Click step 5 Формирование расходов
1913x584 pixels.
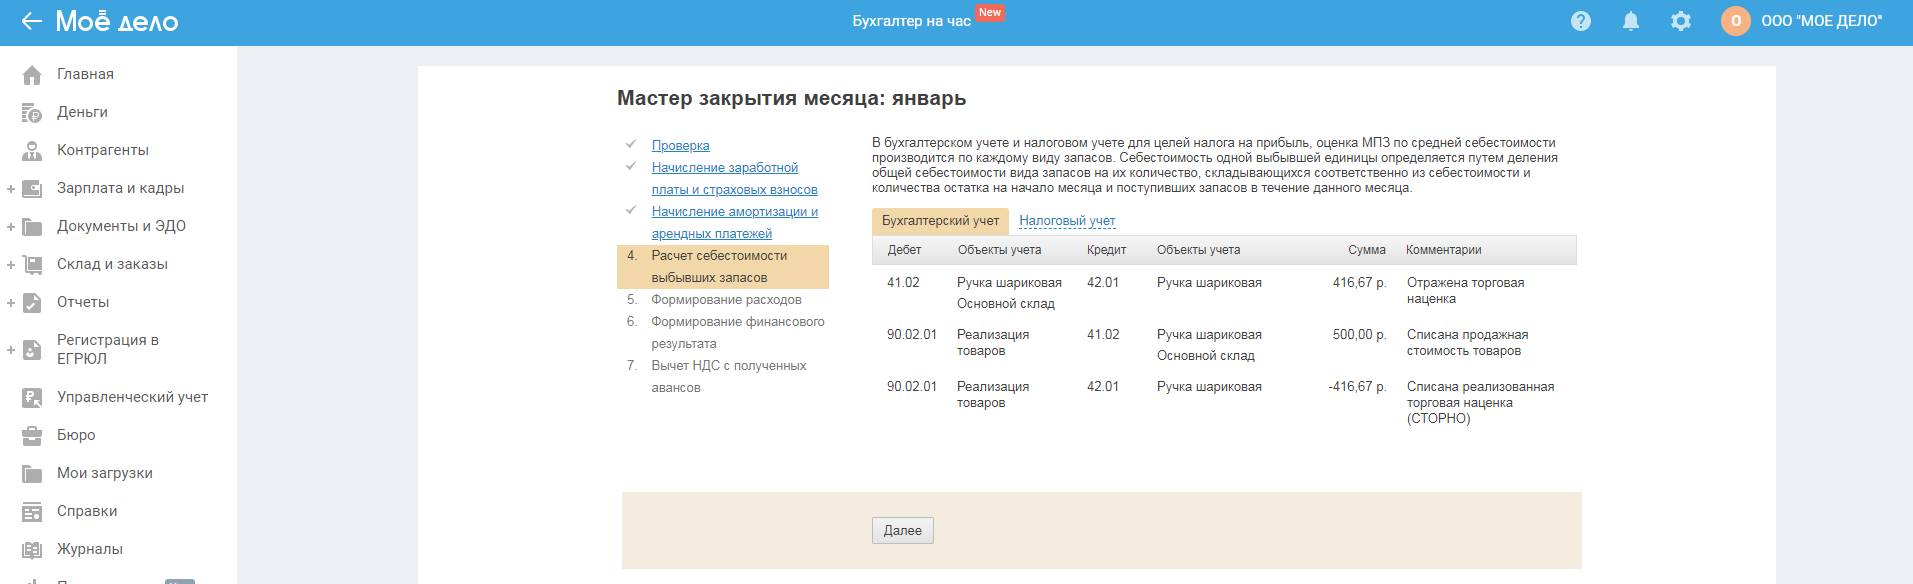726,300
